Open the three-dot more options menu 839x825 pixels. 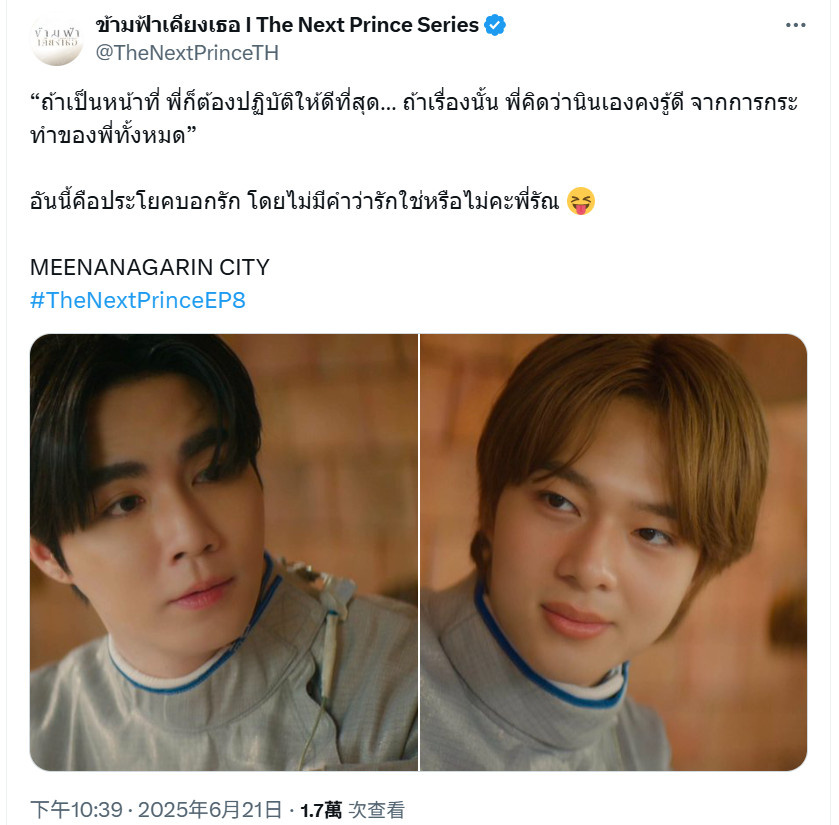pyautogui.click(x=795, y=25)
